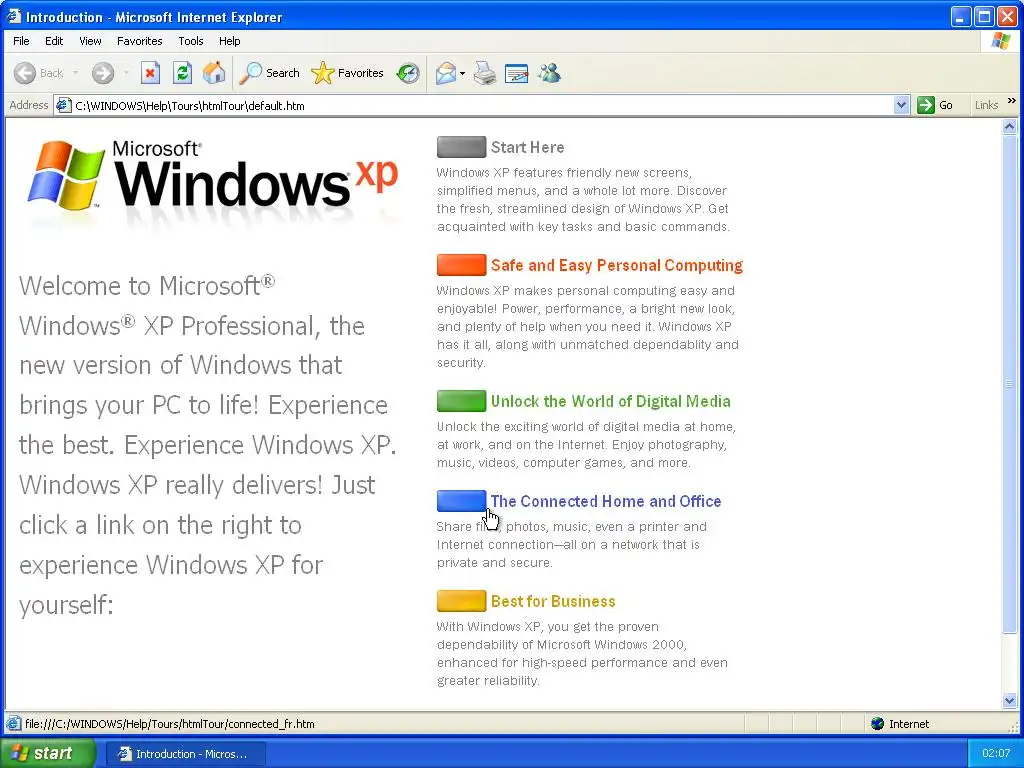Click the gray Start Here color button
Viewport: 1024px width, 768px height.
(x=461, y=147)
